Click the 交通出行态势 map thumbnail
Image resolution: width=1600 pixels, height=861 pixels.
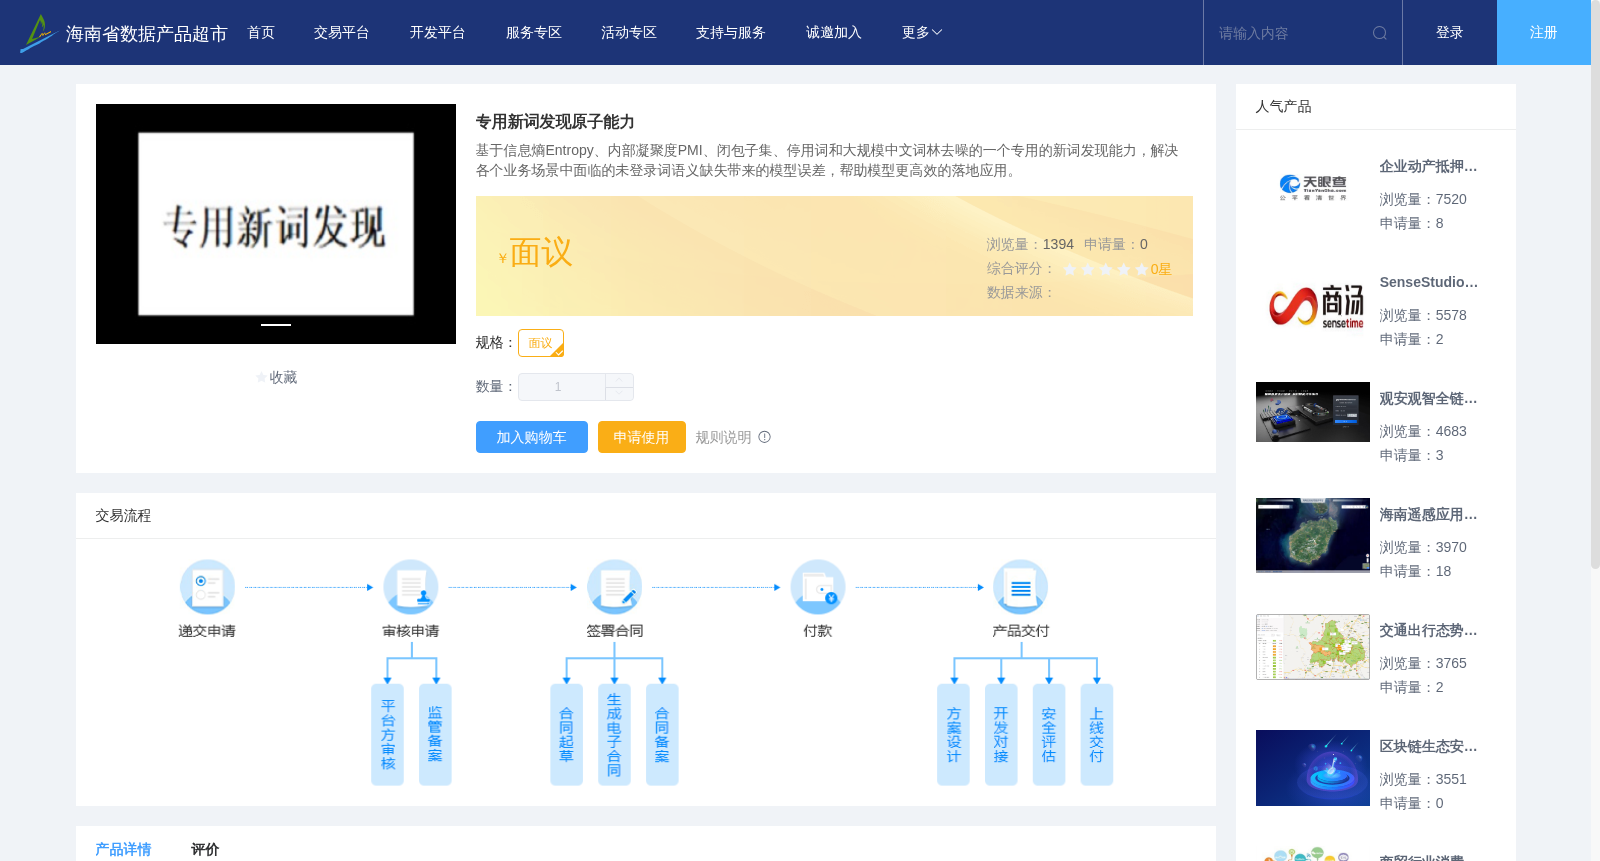[1313, 647]
